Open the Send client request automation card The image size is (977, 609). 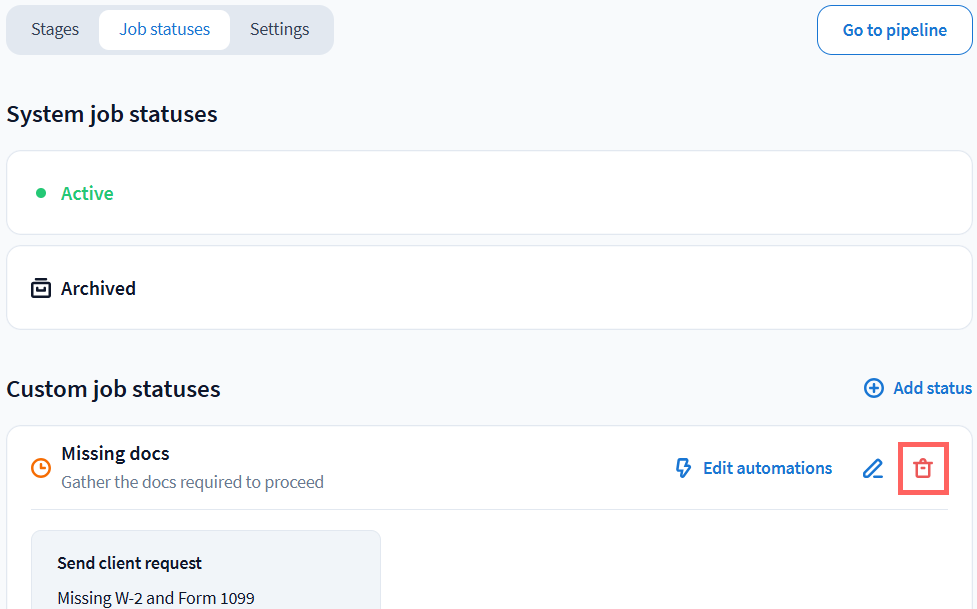coord(206,570)
